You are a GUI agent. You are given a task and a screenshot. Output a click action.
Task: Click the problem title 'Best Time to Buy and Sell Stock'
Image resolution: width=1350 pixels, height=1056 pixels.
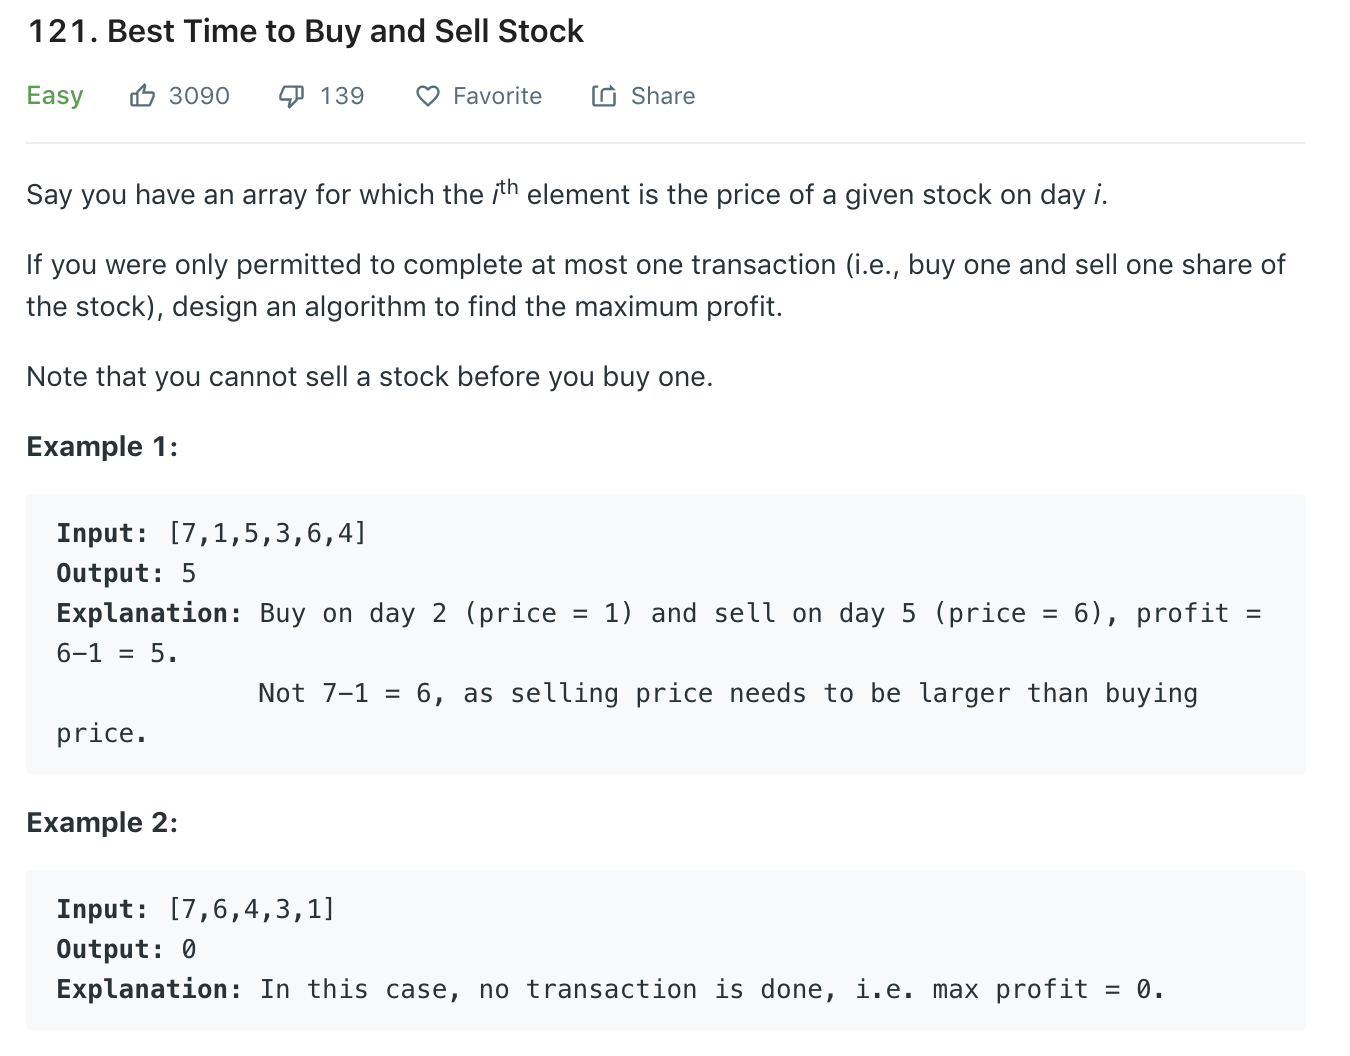[x=345, y=31]
